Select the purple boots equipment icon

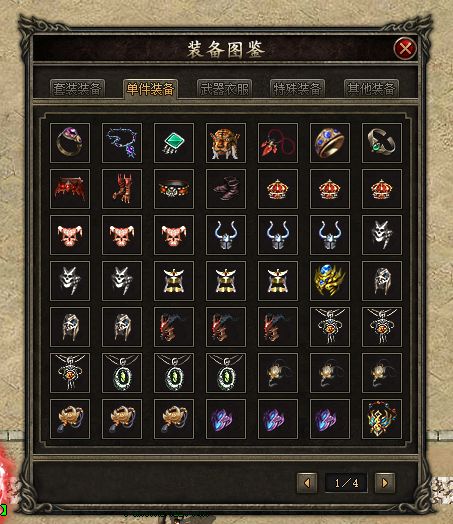pyautogui.click(x=226, y=189)
